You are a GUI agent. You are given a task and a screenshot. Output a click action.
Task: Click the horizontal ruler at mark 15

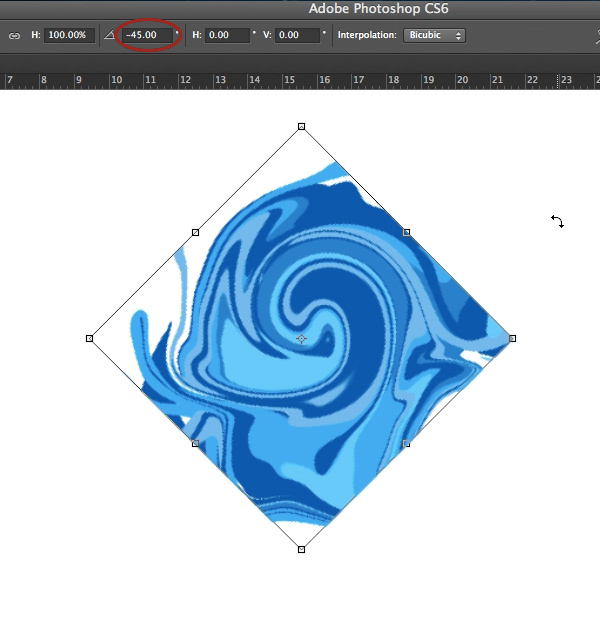coord(290,80)
